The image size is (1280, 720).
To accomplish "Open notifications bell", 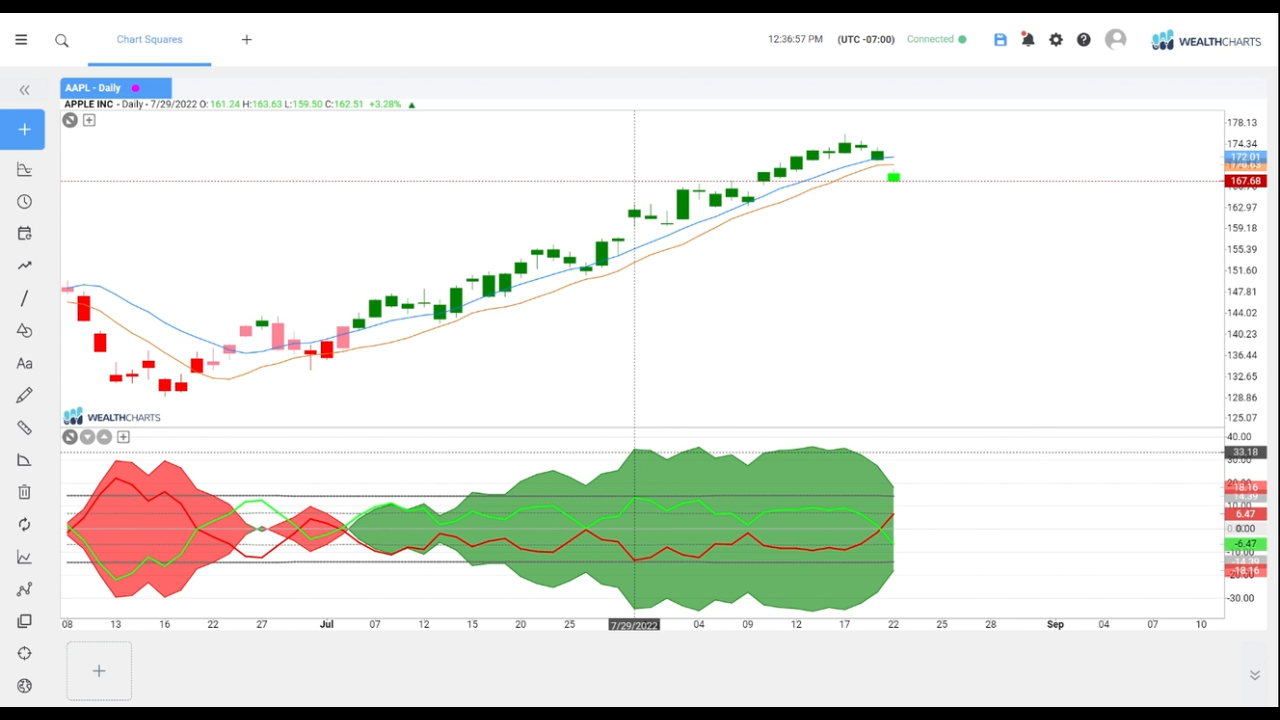I will (1027, 40).
